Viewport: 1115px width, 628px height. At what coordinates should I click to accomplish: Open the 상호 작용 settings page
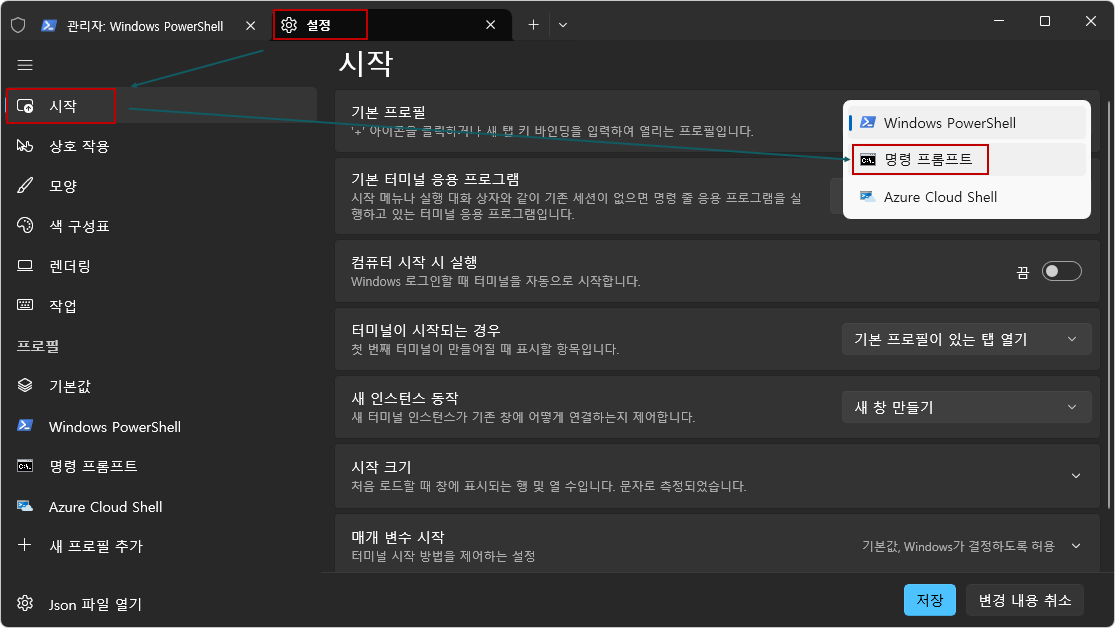[x=161, y=146]
